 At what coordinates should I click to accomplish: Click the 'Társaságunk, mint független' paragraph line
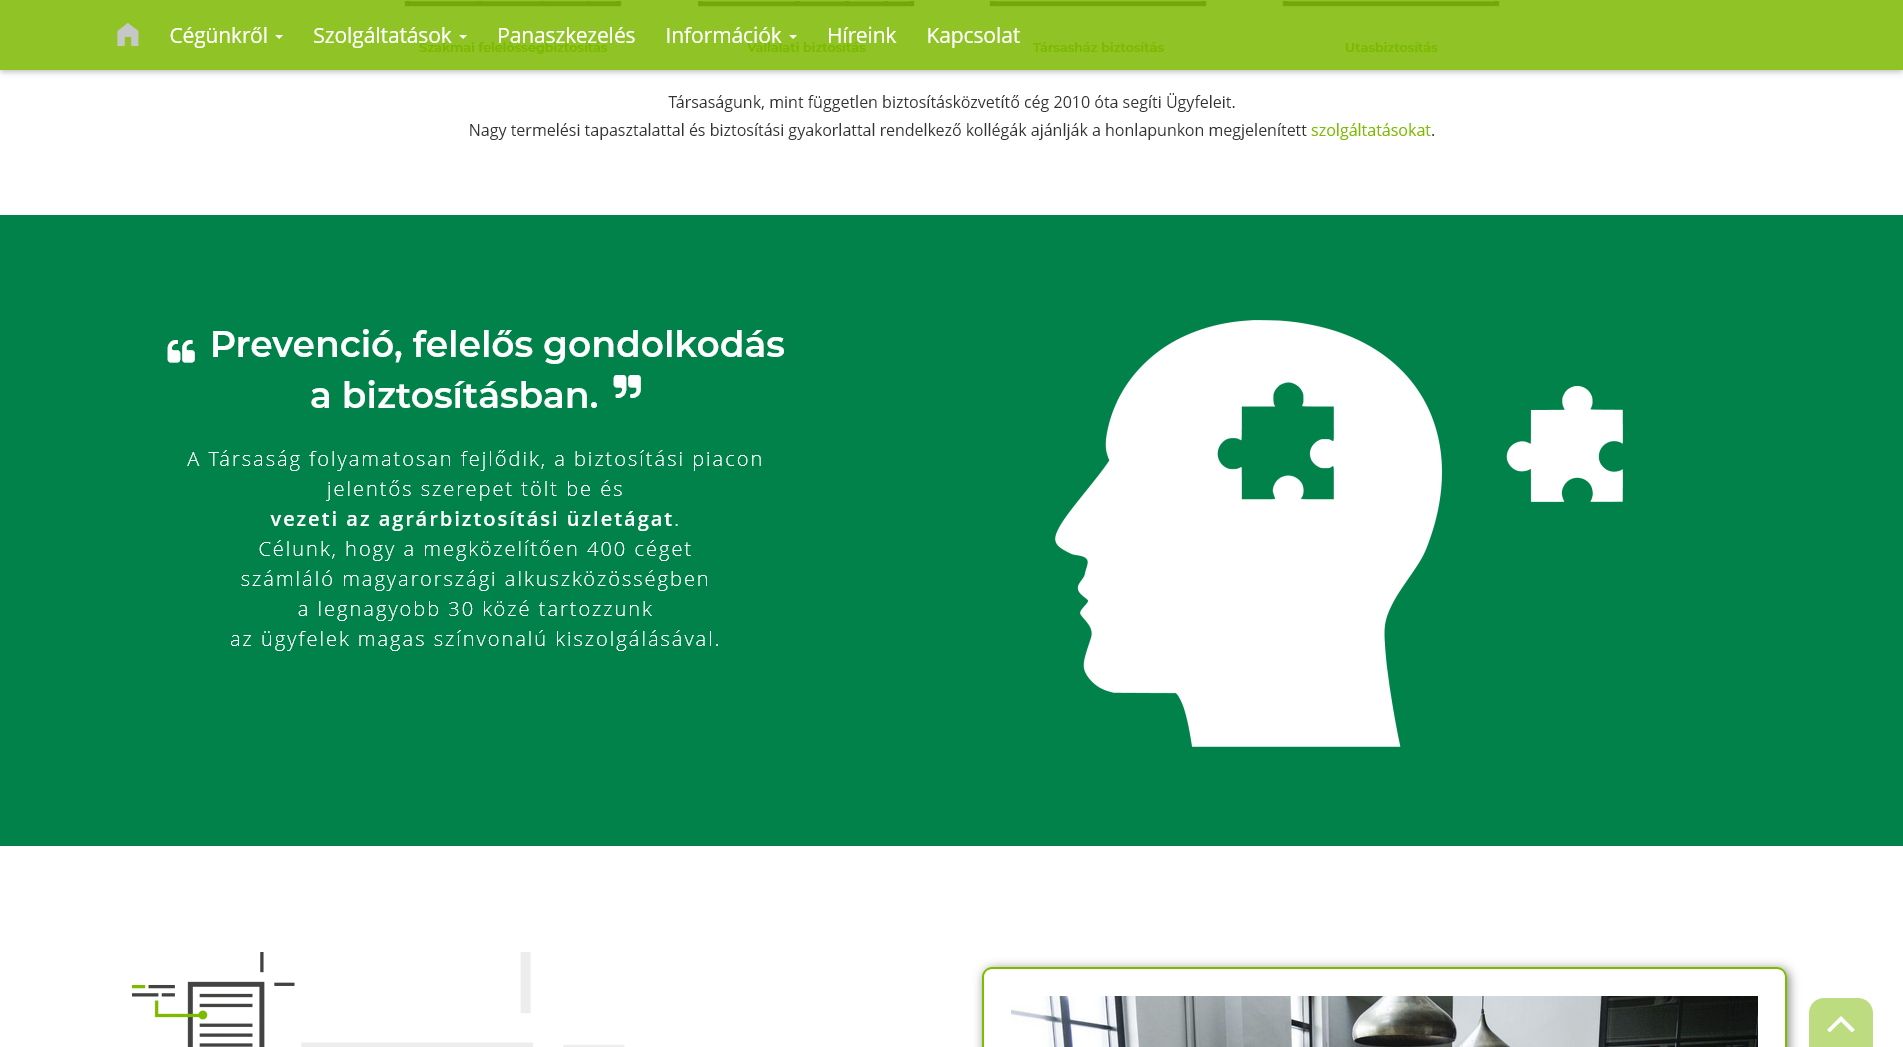pos(951,102)
